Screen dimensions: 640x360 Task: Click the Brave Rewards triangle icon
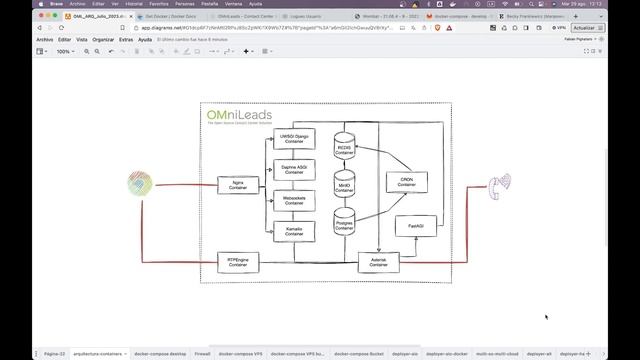(x=449, y=28)
